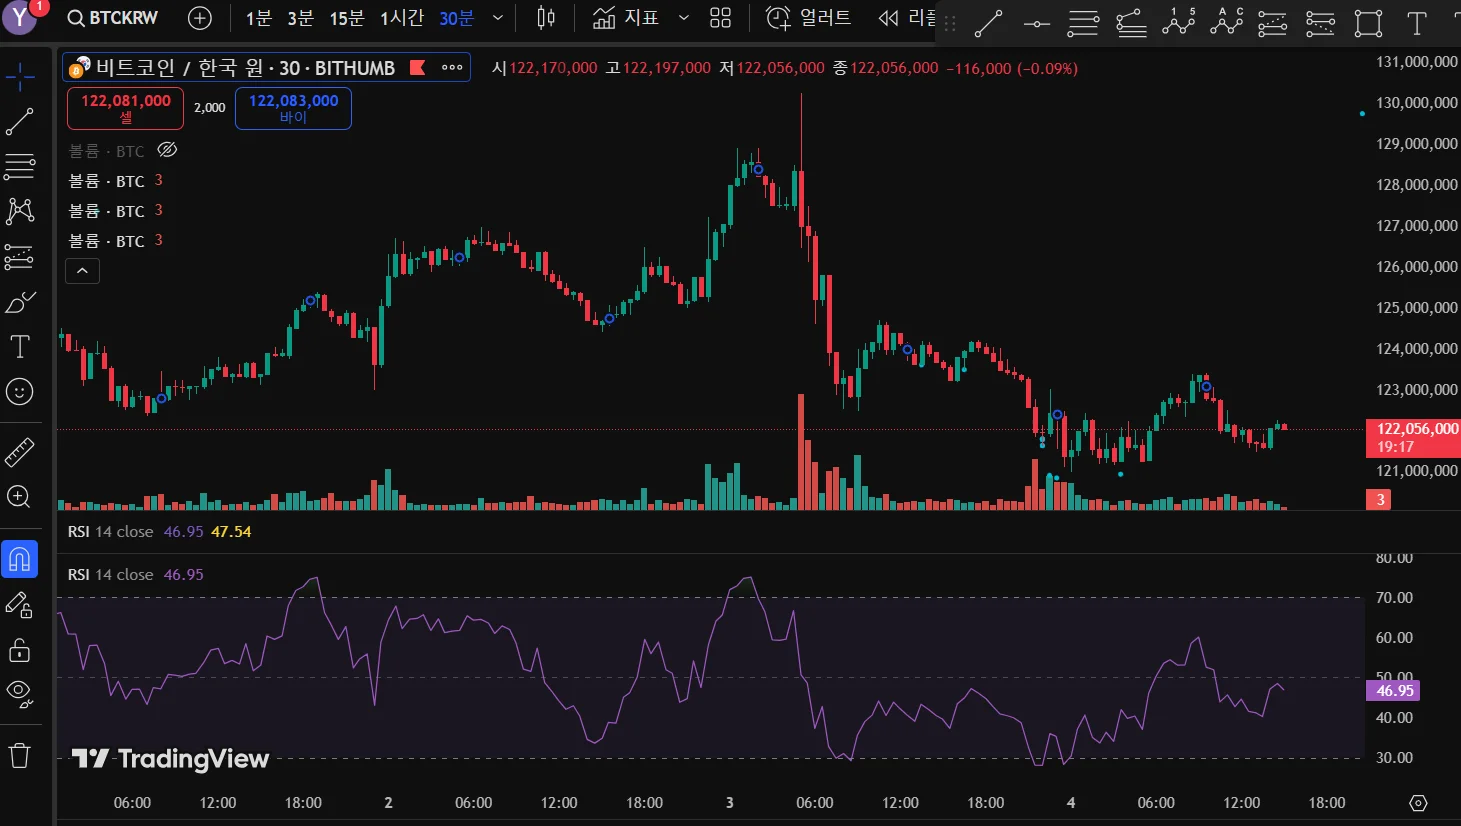Switch to the 1시간 interval
The height and width of the screenshot is (826, 1461).
[402, 18]
